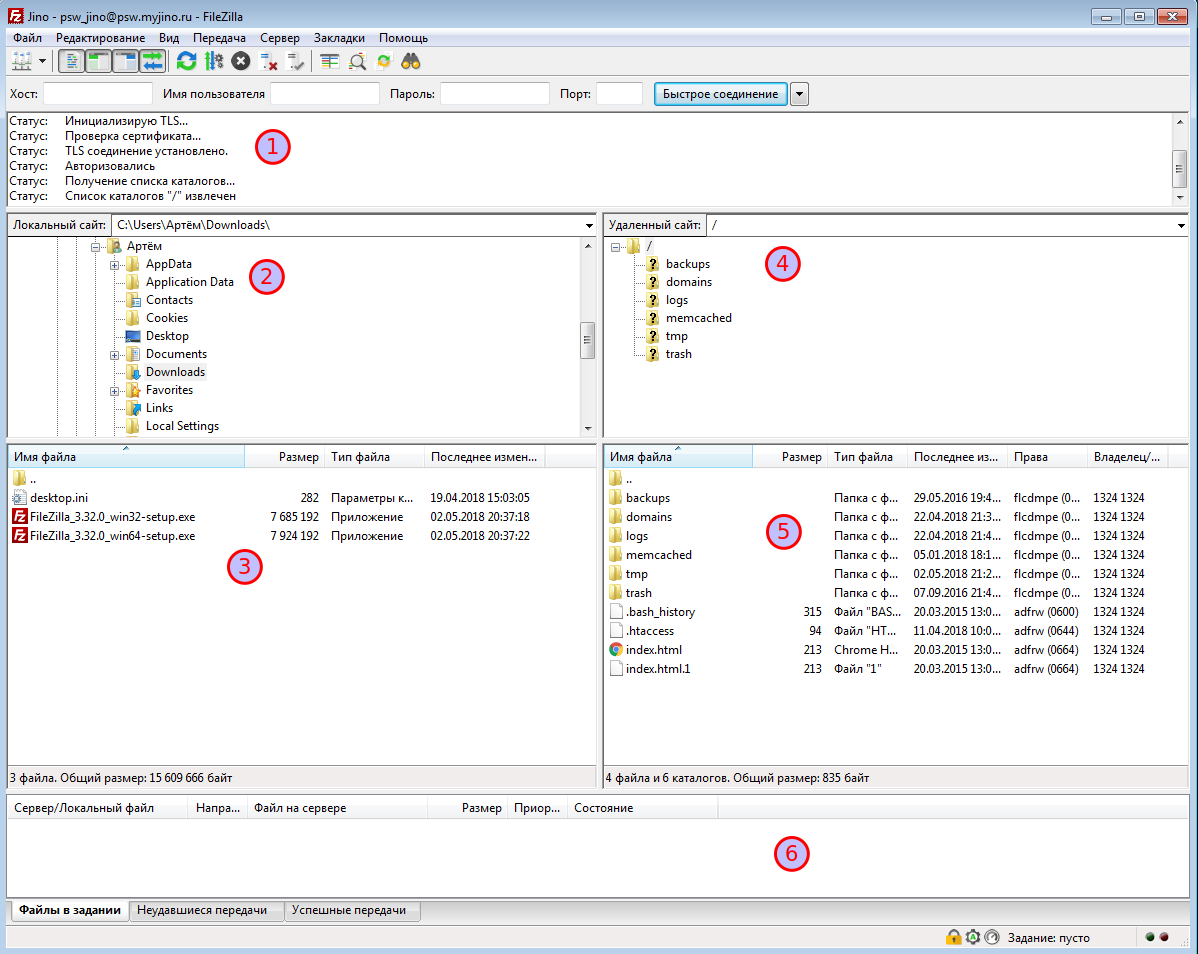Viewport: 1198px width, 954px height.
Task: Click the refresh file lists icon
Action: tap(186, 61)
